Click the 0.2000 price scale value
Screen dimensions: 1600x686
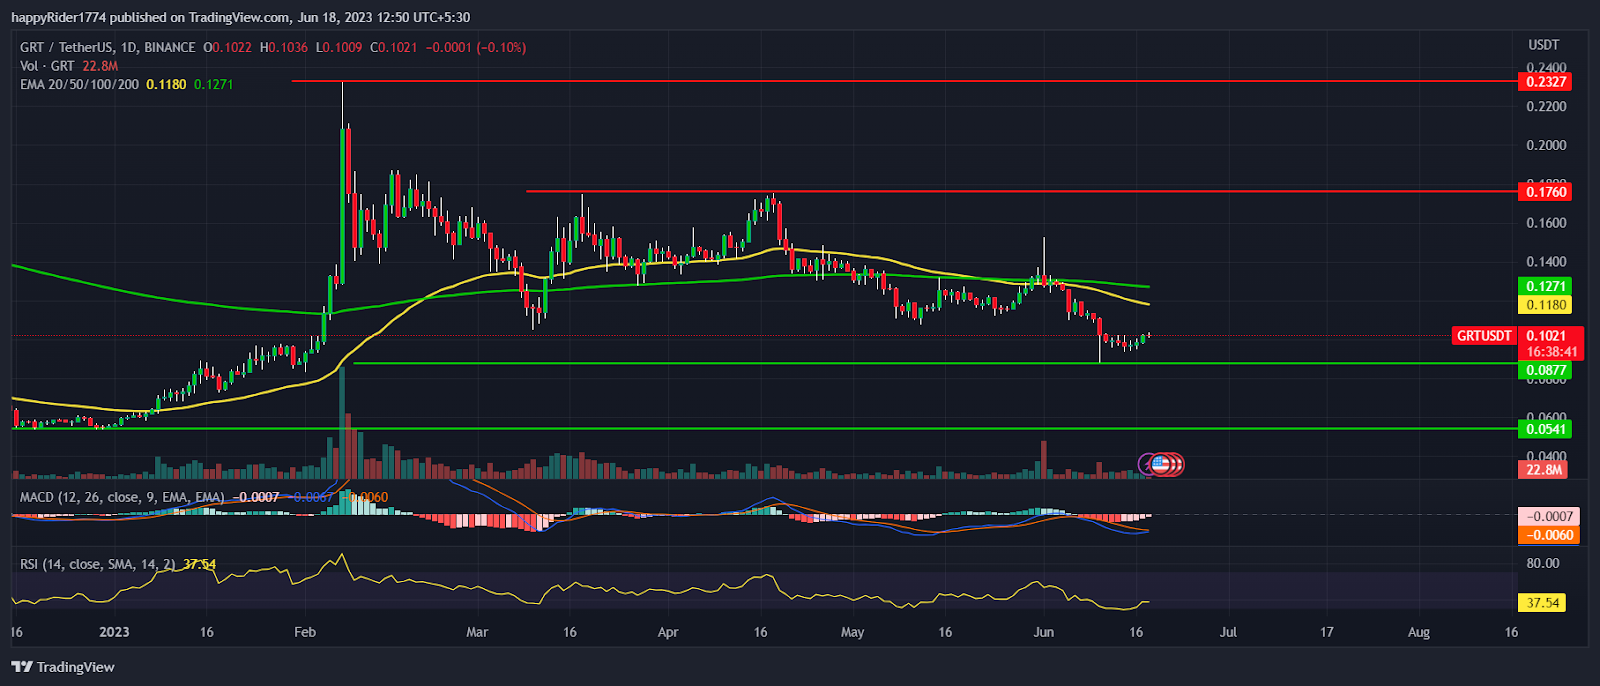point(1546,146)
